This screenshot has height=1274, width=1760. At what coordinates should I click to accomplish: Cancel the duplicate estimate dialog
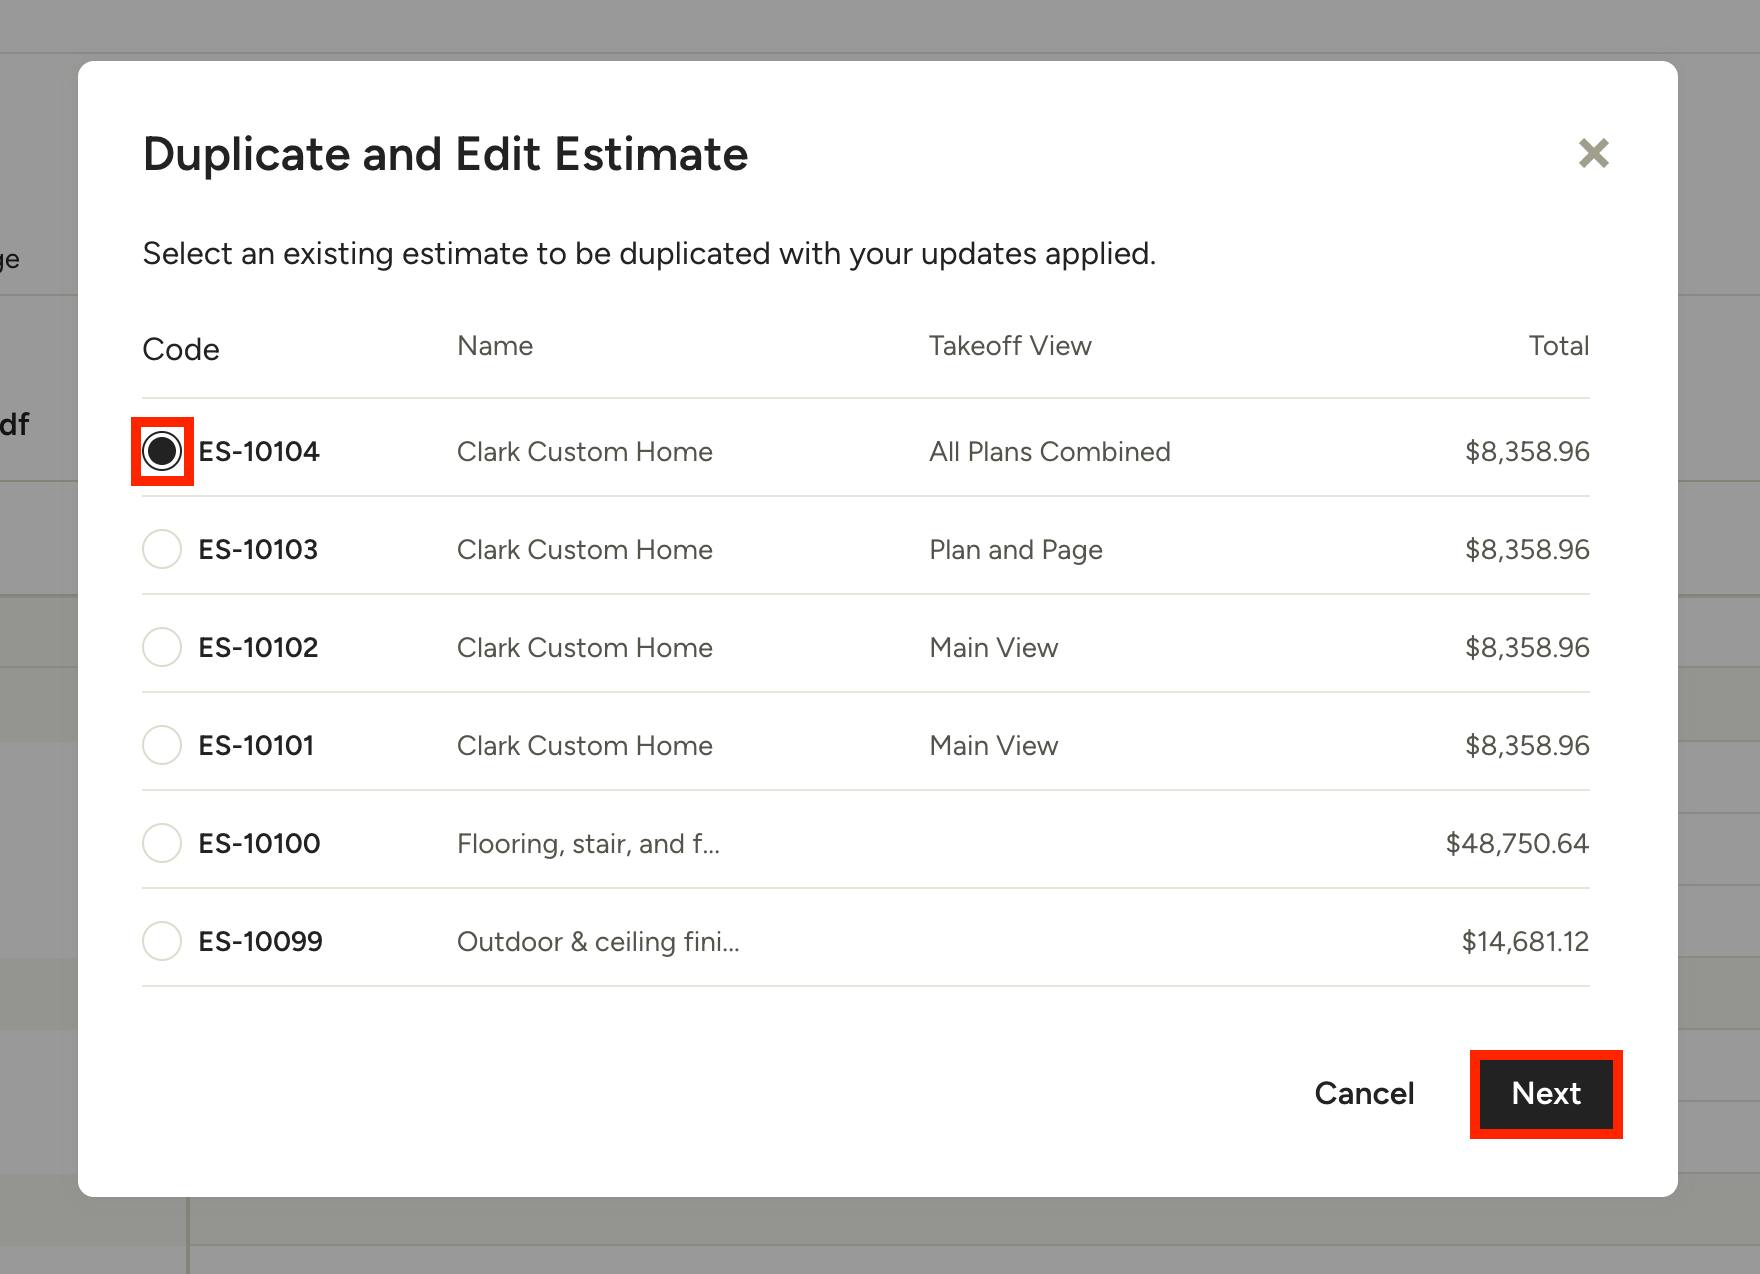click(1364, 1094)
